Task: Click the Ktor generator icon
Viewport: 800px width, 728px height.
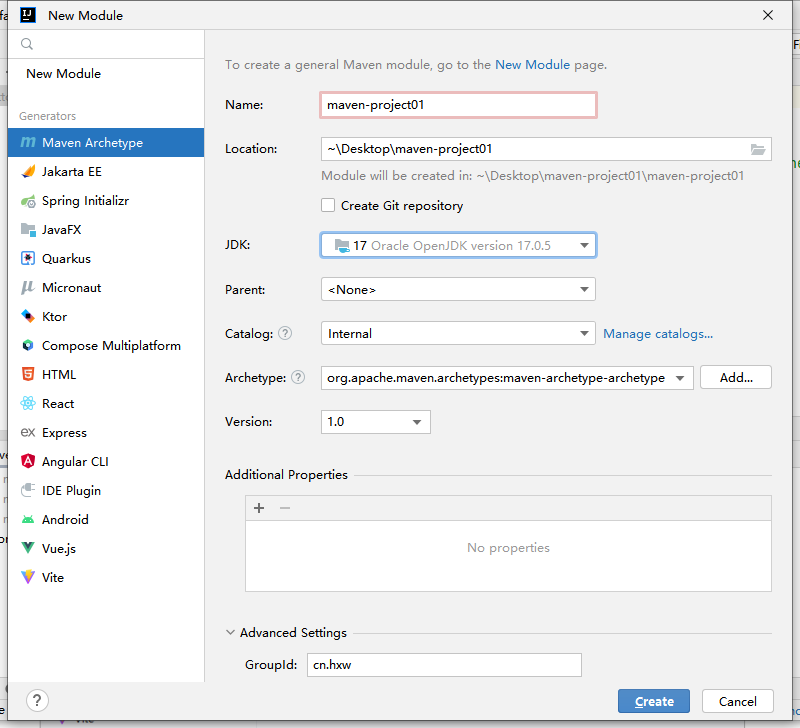Action: [28, 317]
